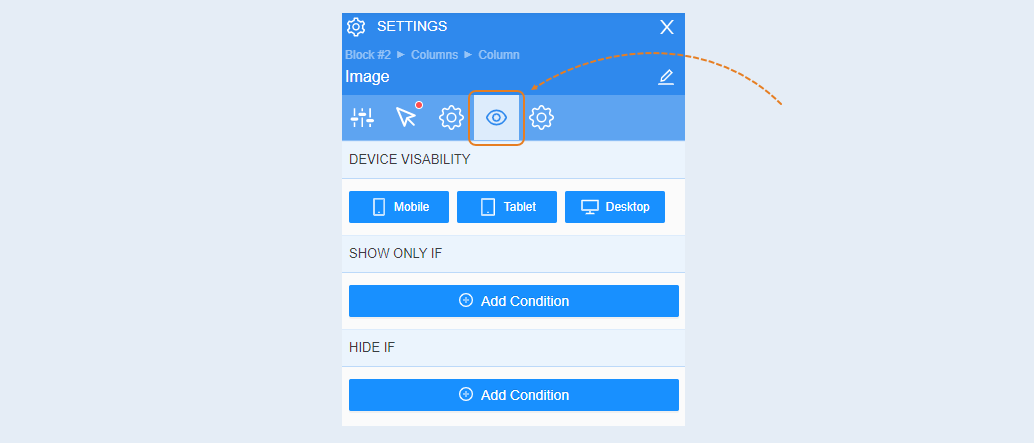
Task: Go to Columns breadcrumb
Action: click(435, 55)
